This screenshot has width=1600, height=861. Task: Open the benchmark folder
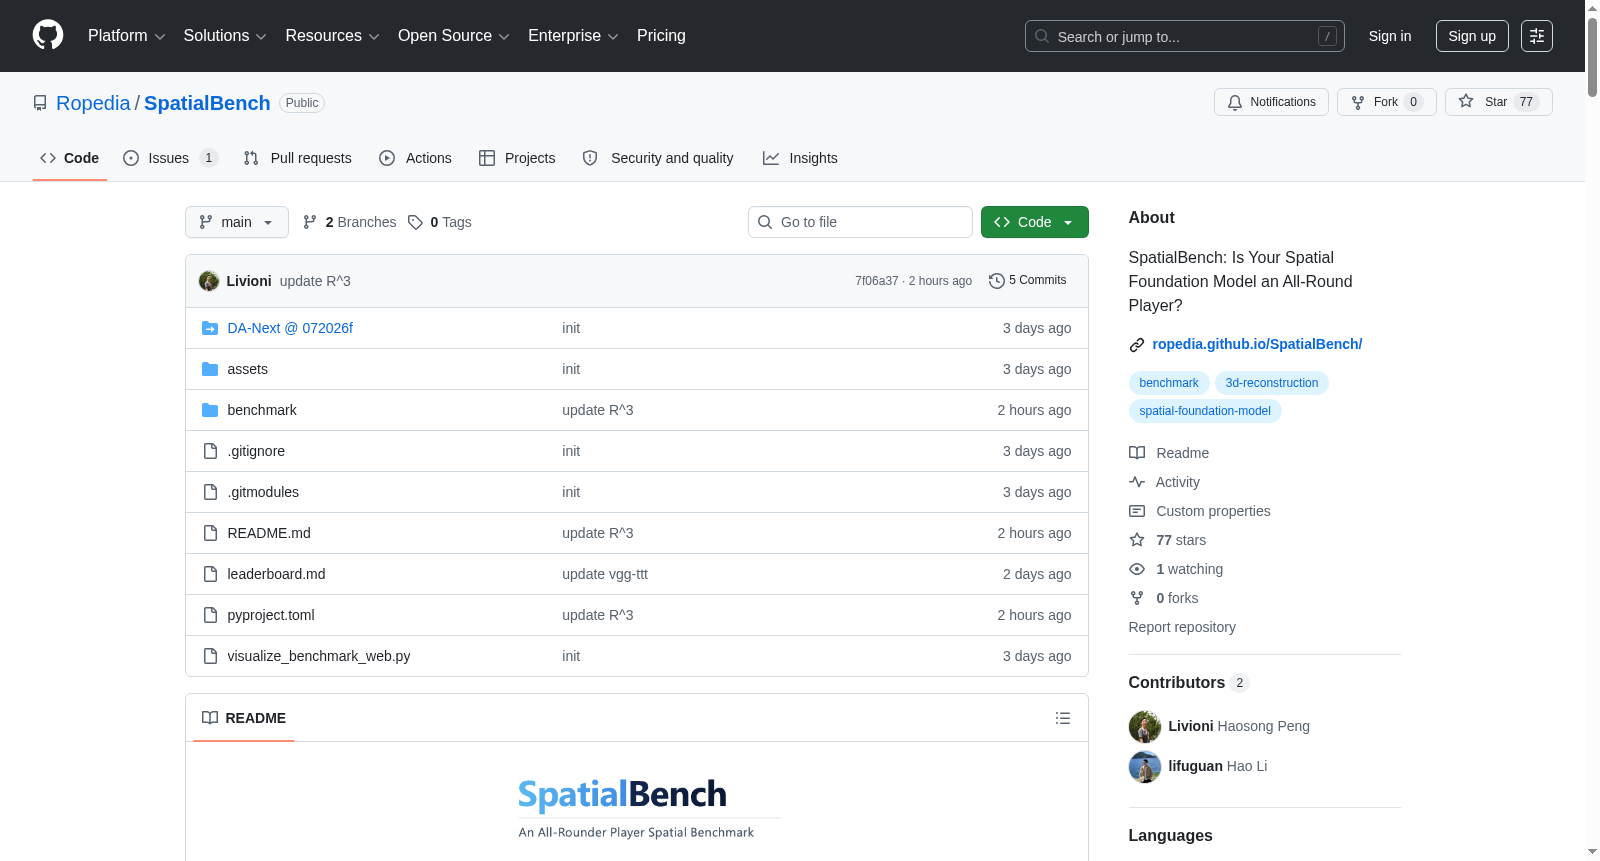pyautogui.click(x=262, y=410)
